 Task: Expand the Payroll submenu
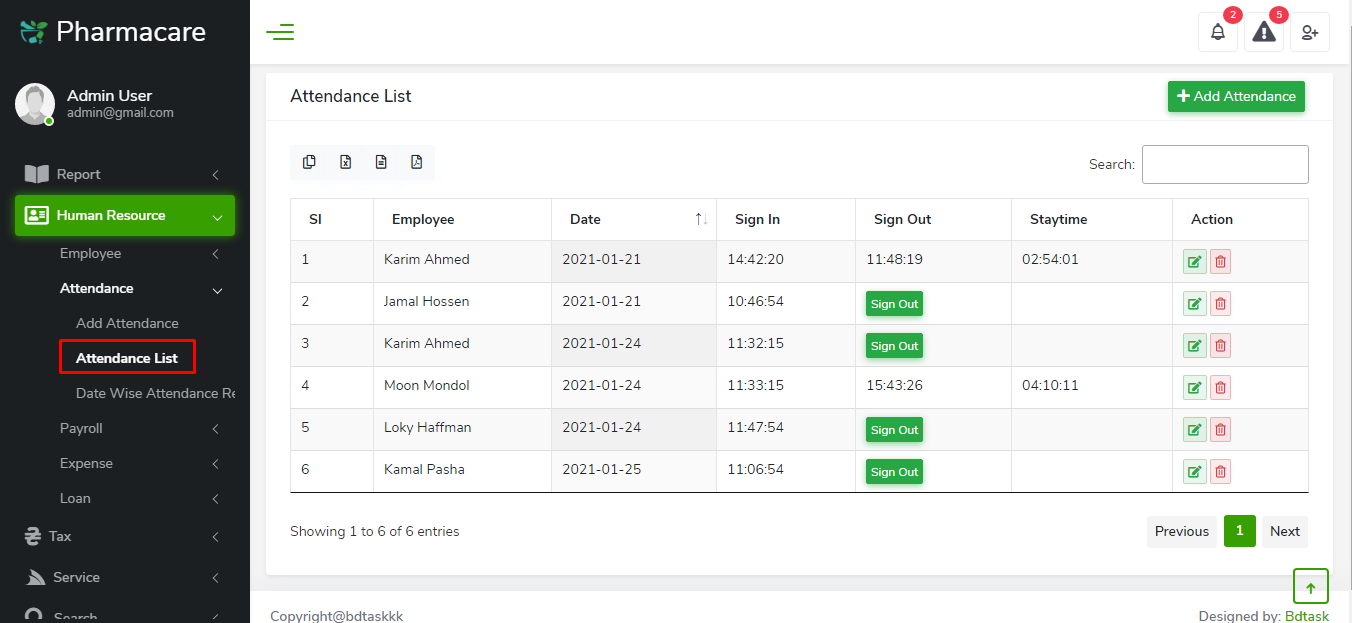click(140, 428)
